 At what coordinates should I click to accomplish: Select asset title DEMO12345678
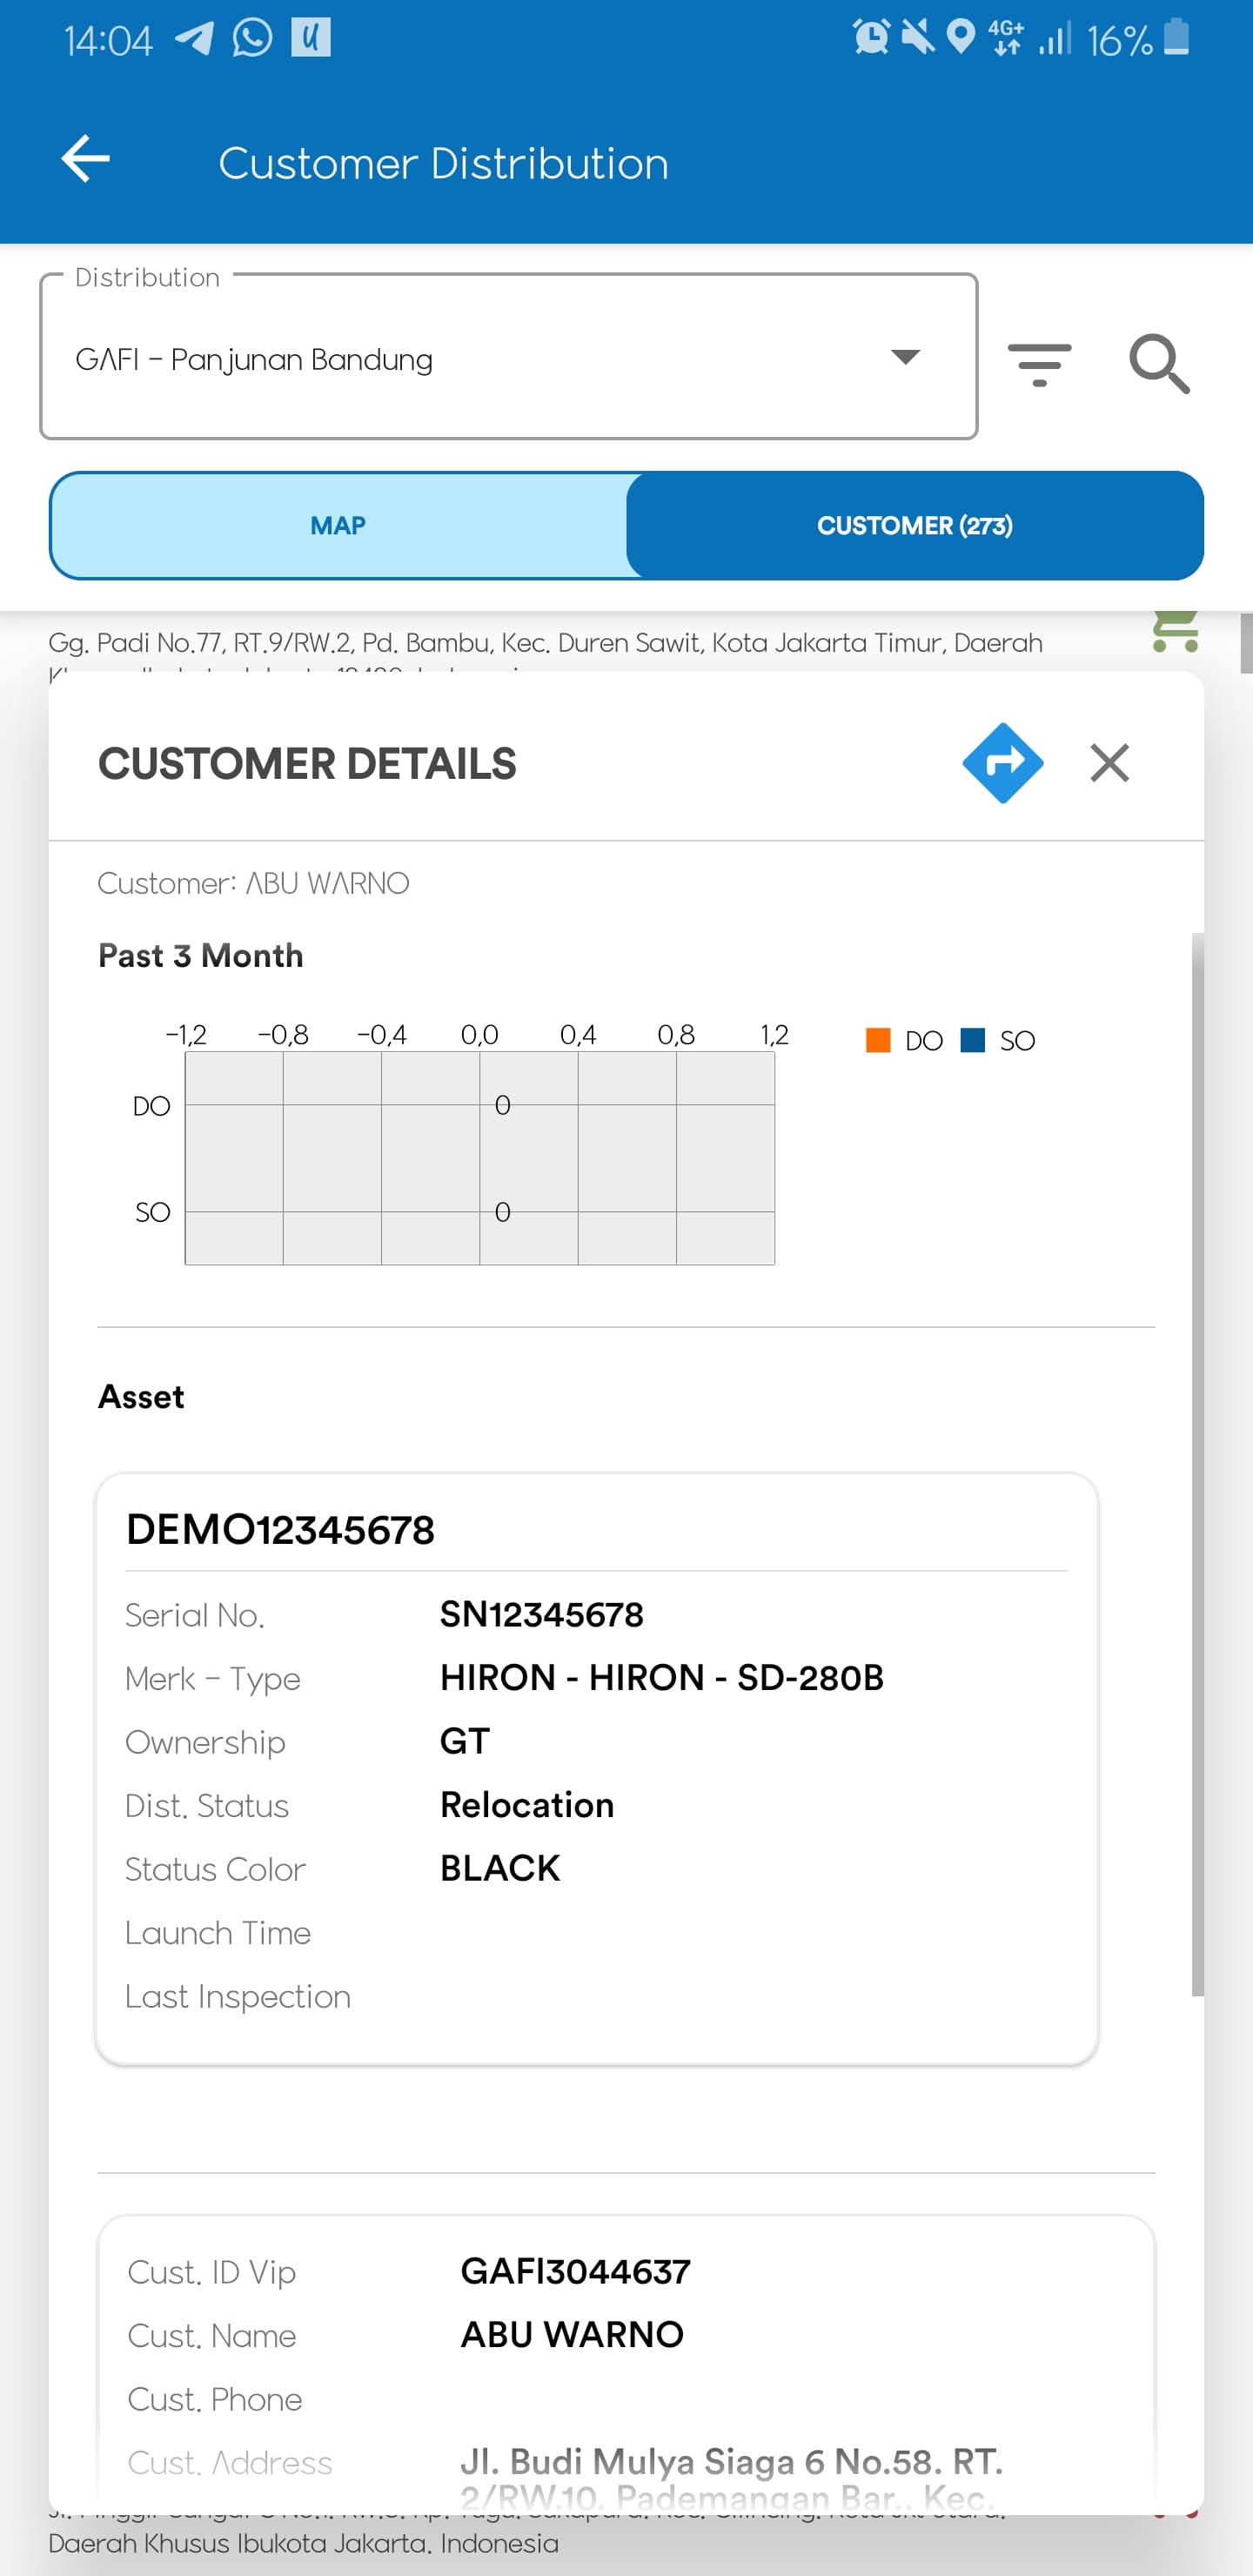[x=280, y=1530]
